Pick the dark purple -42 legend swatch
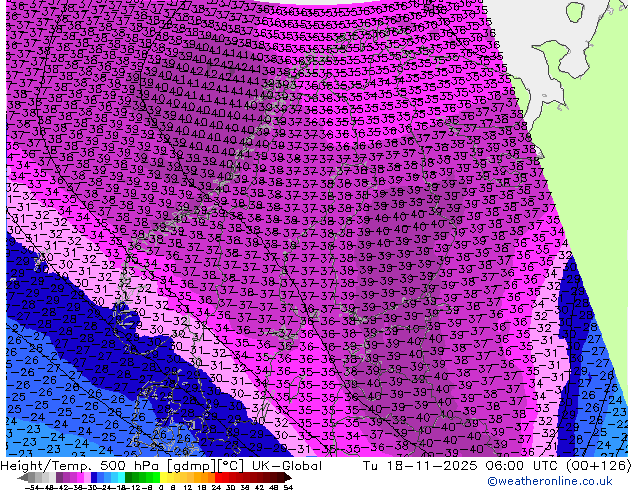The width and height of the screenshot is (634, 490). tap(59, 477)
